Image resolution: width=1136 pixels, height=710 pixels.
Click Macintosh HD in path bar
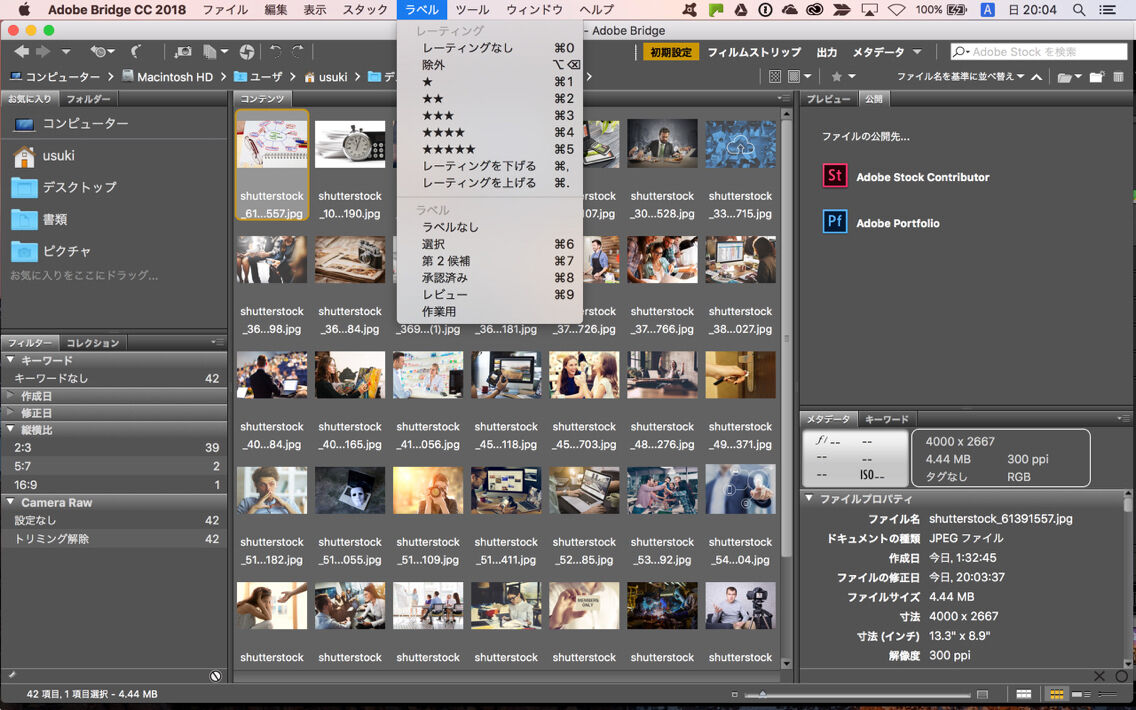pos(167,77)
